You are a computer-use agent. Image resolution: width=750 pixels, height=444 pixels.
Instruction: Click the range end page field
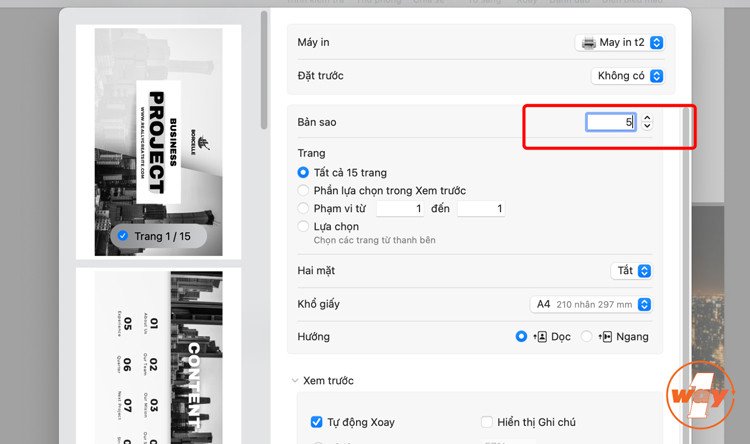[x=481, y=209]
